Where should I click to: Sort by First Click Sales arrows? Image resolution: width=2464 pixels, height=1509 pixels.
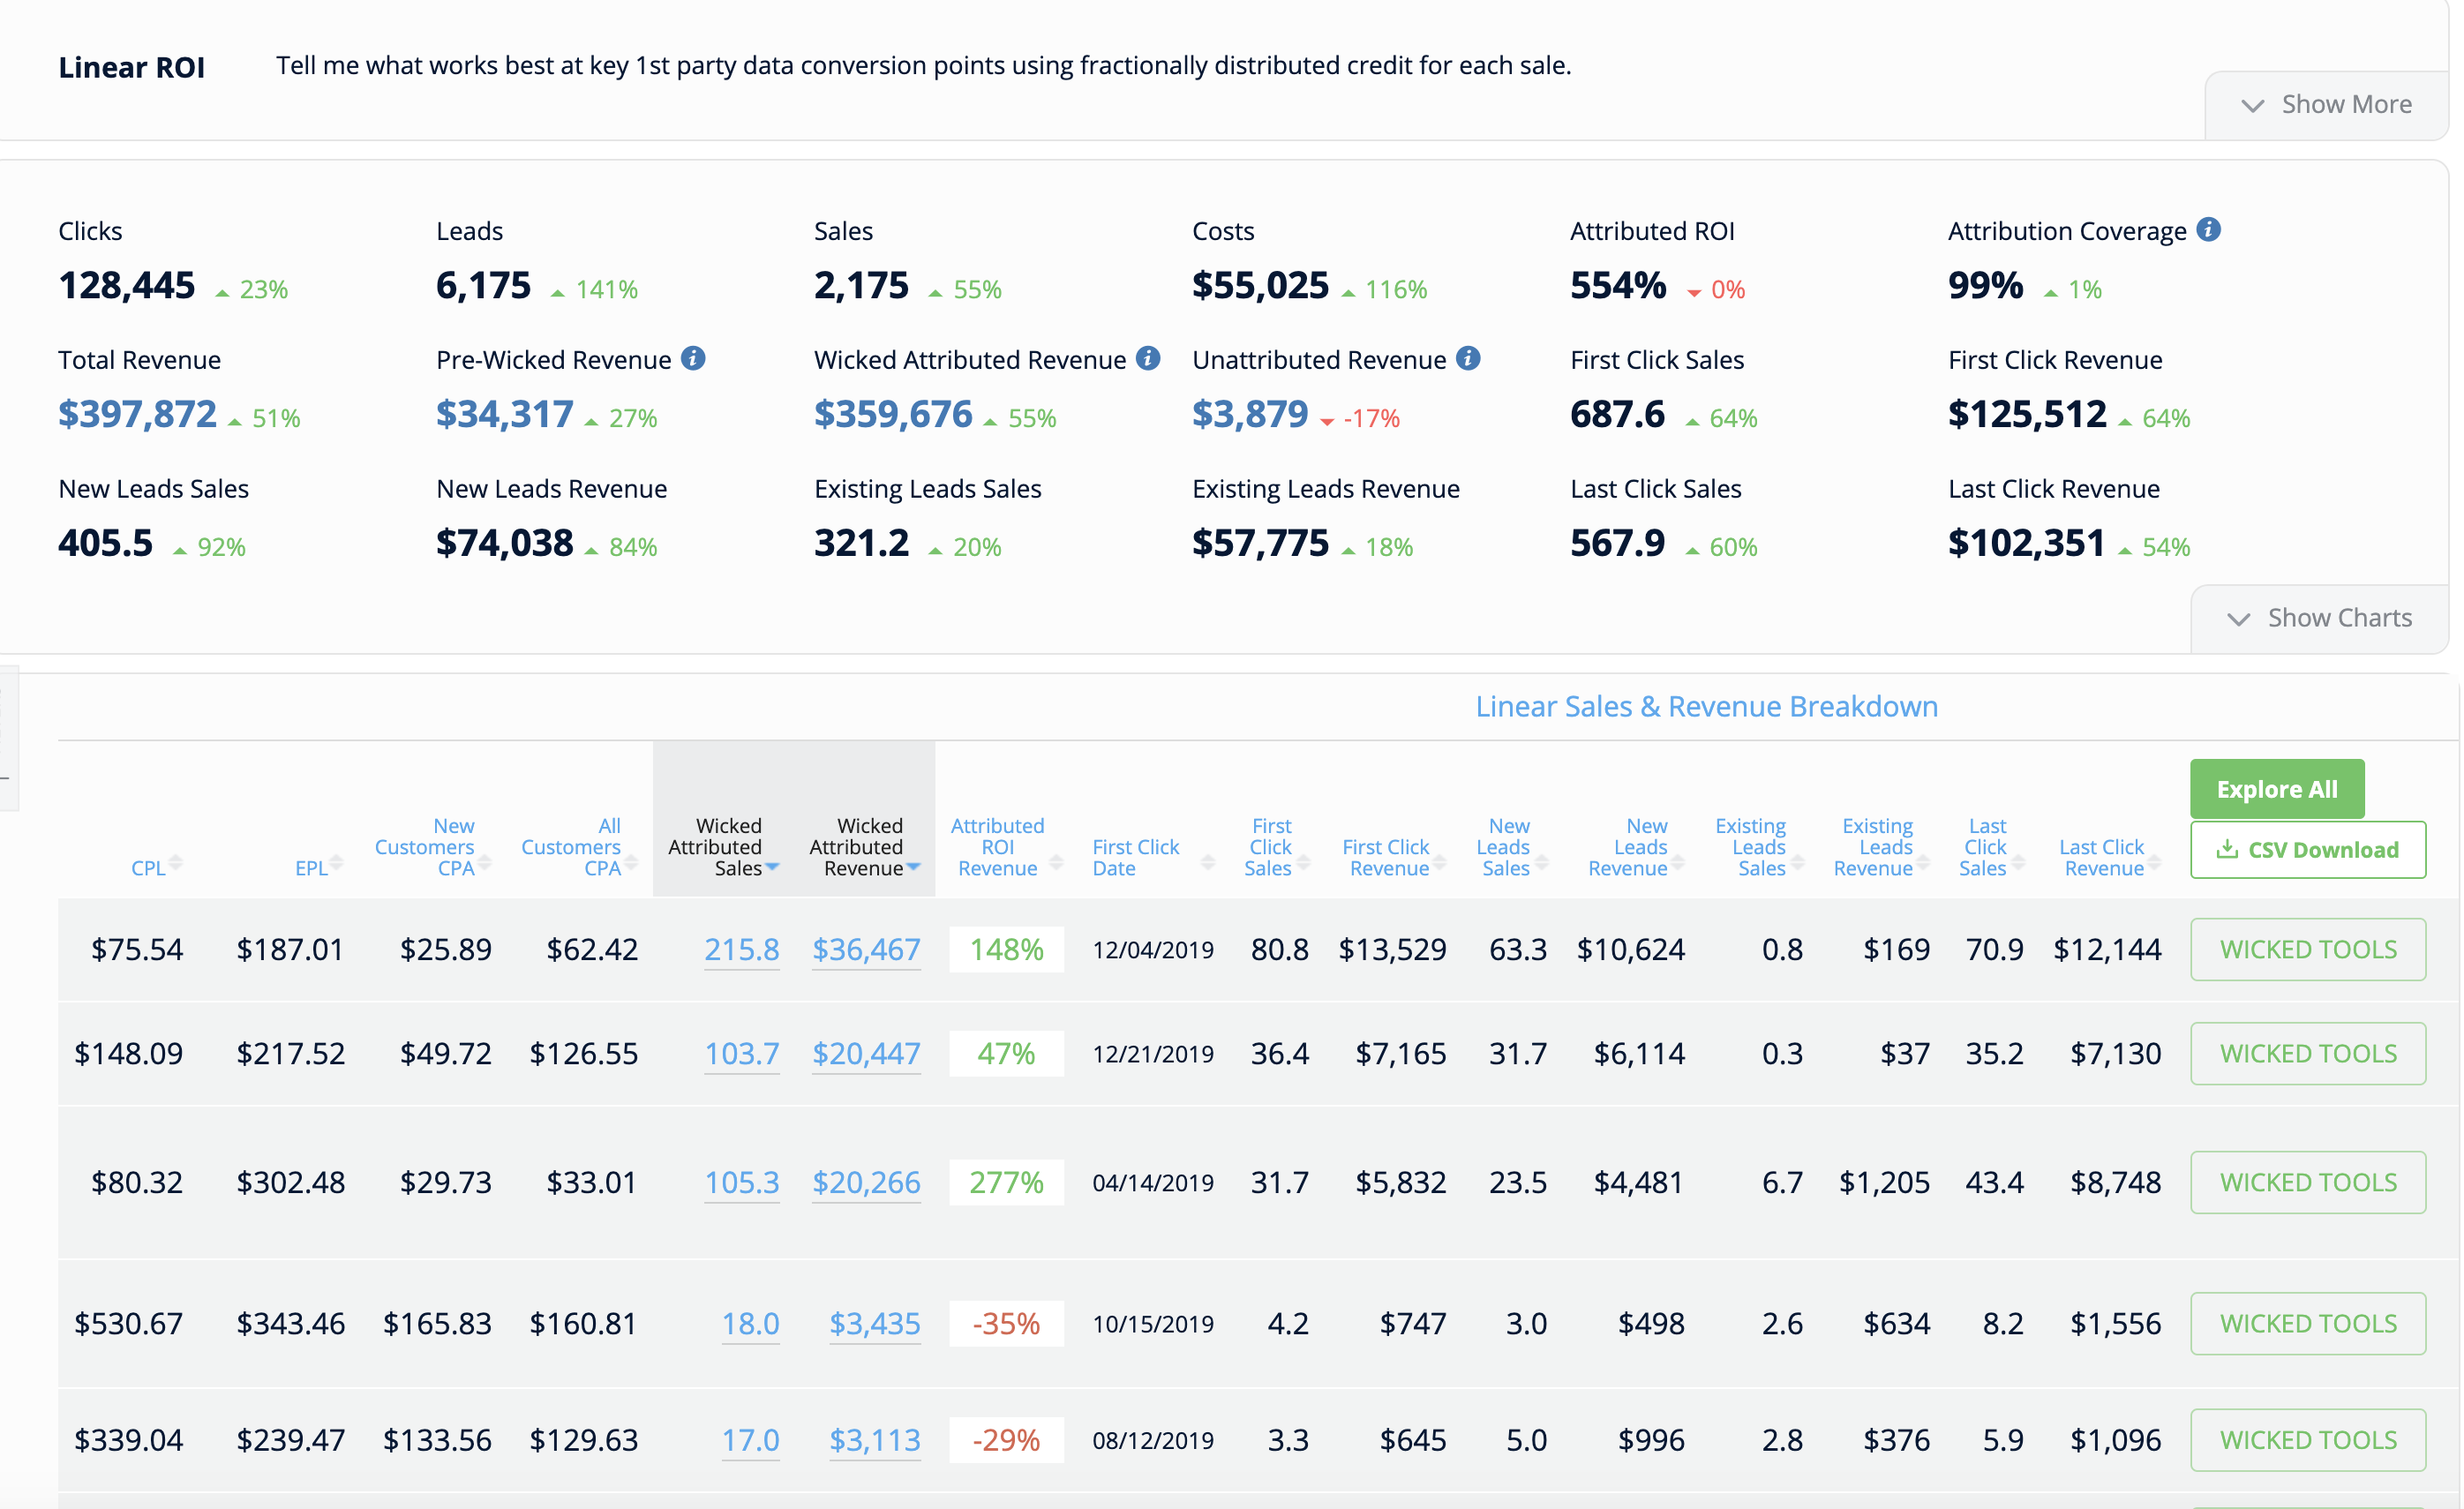(x=1303, y=862)
